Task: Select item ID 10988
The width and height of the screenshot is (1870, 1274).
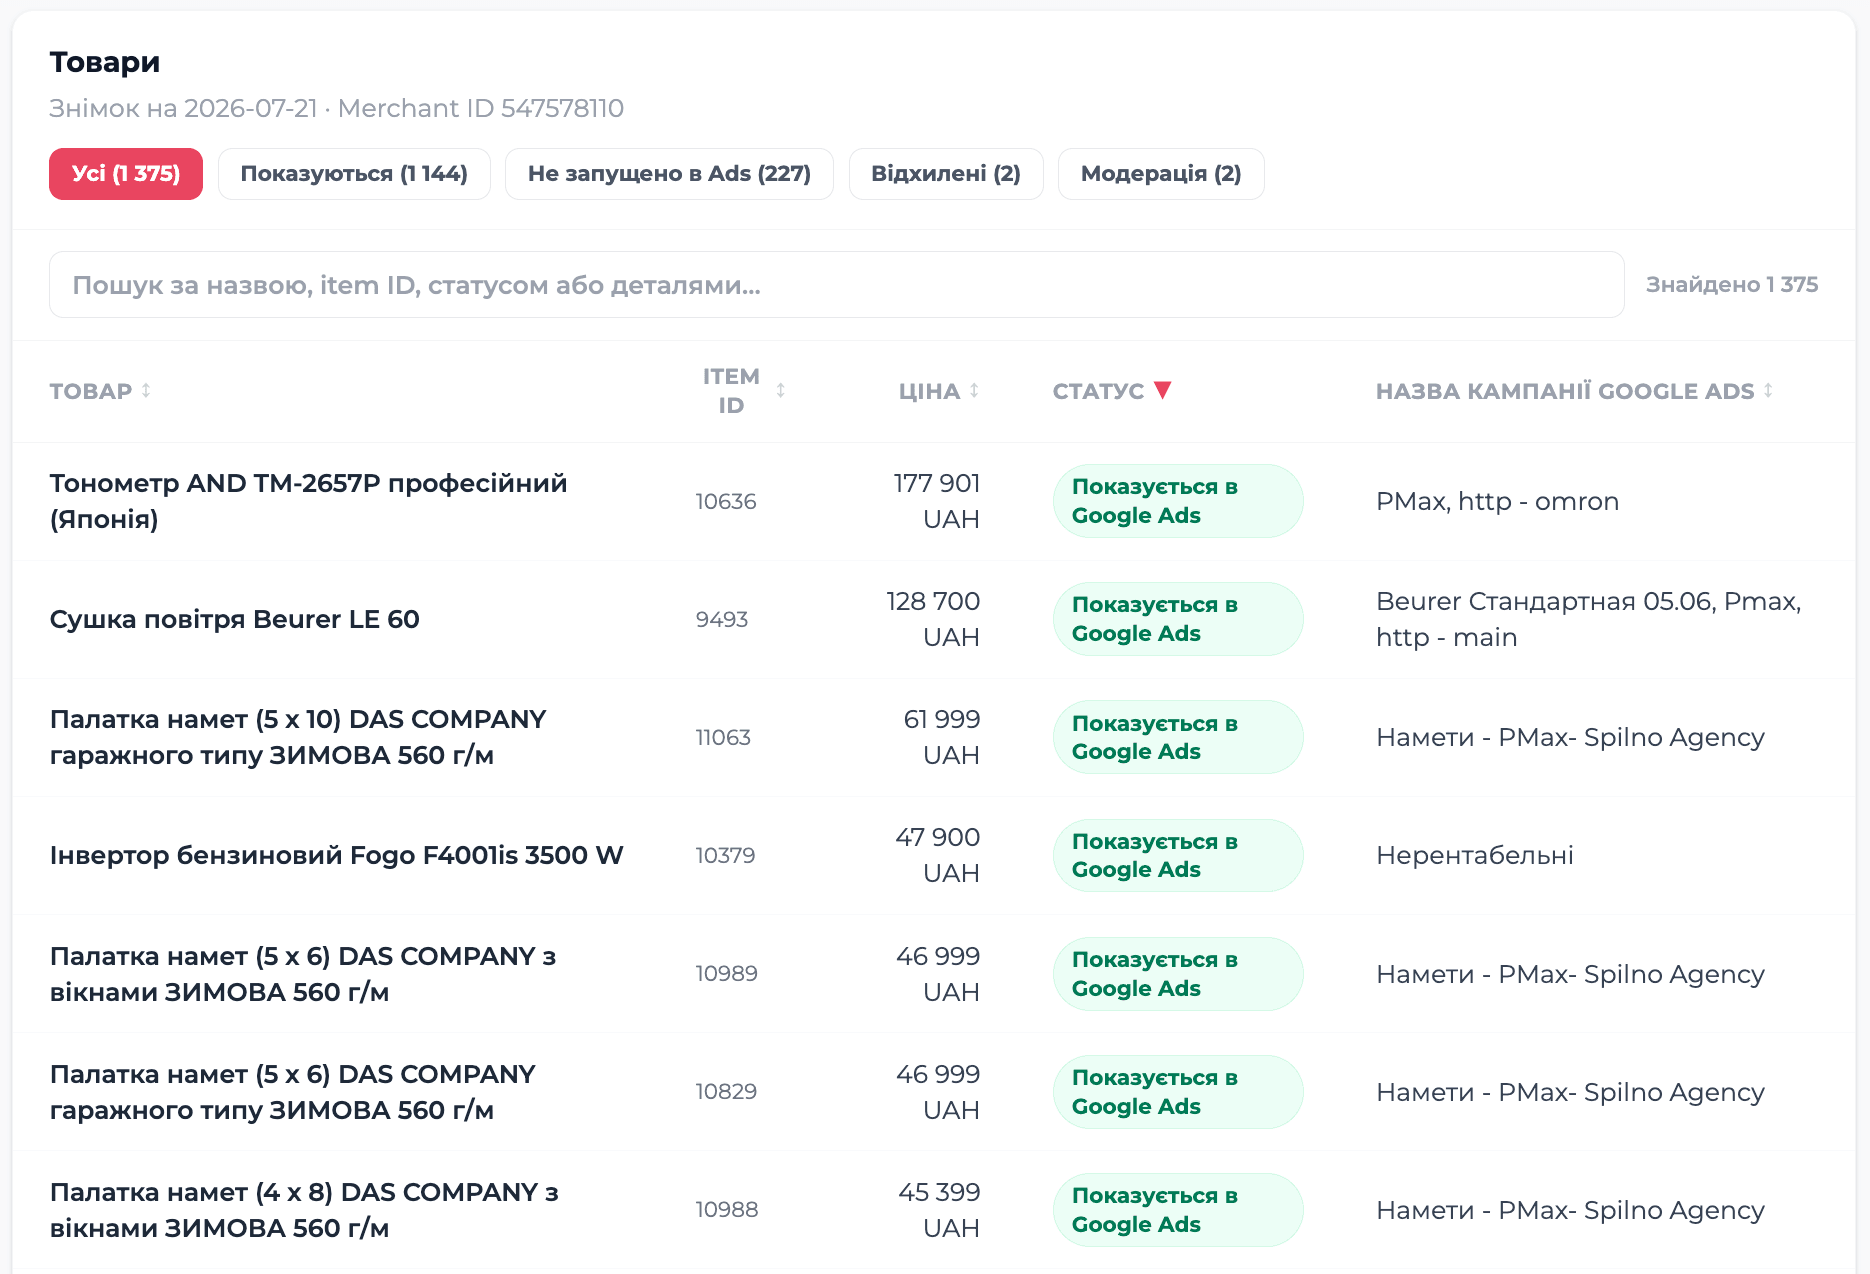Action: point(727,1209)
